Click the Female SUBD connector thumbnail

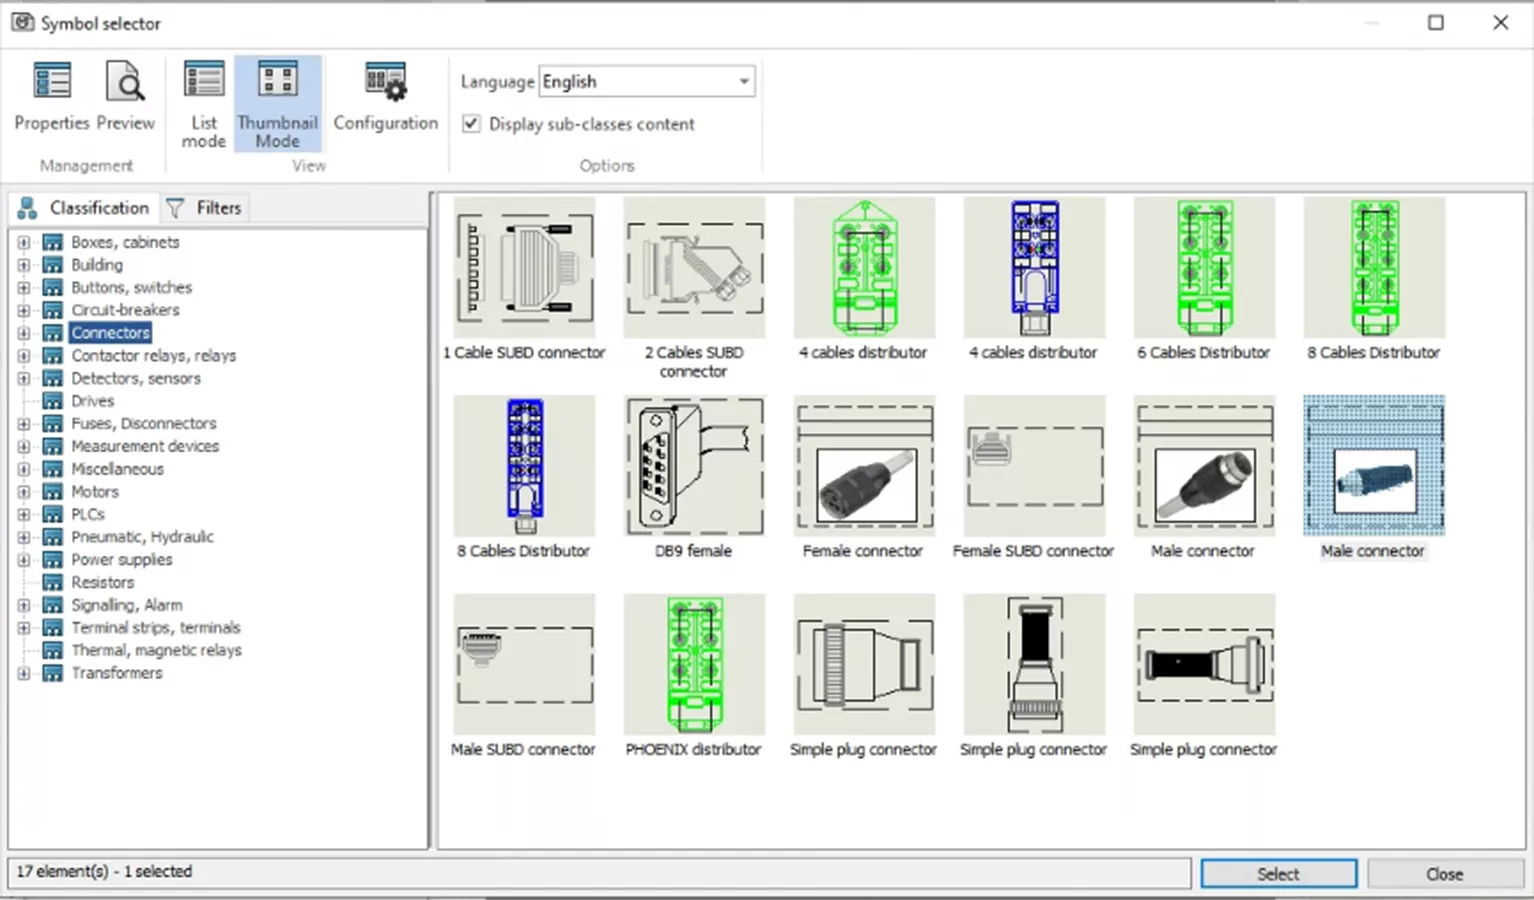[x=1034, y=466]
